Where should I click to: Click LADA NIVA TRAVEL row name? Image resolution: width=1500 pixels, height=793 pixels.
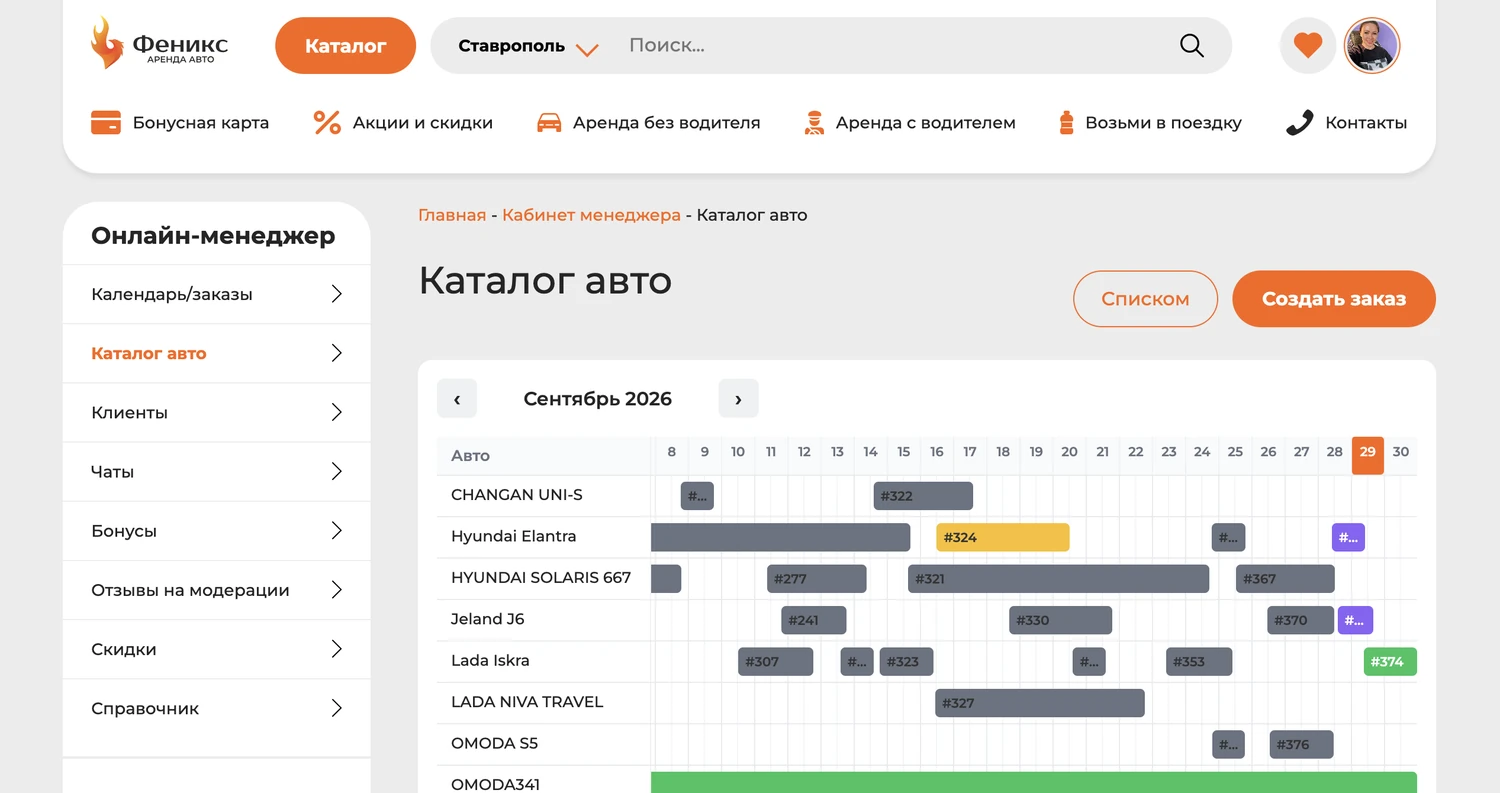[527, 702]
